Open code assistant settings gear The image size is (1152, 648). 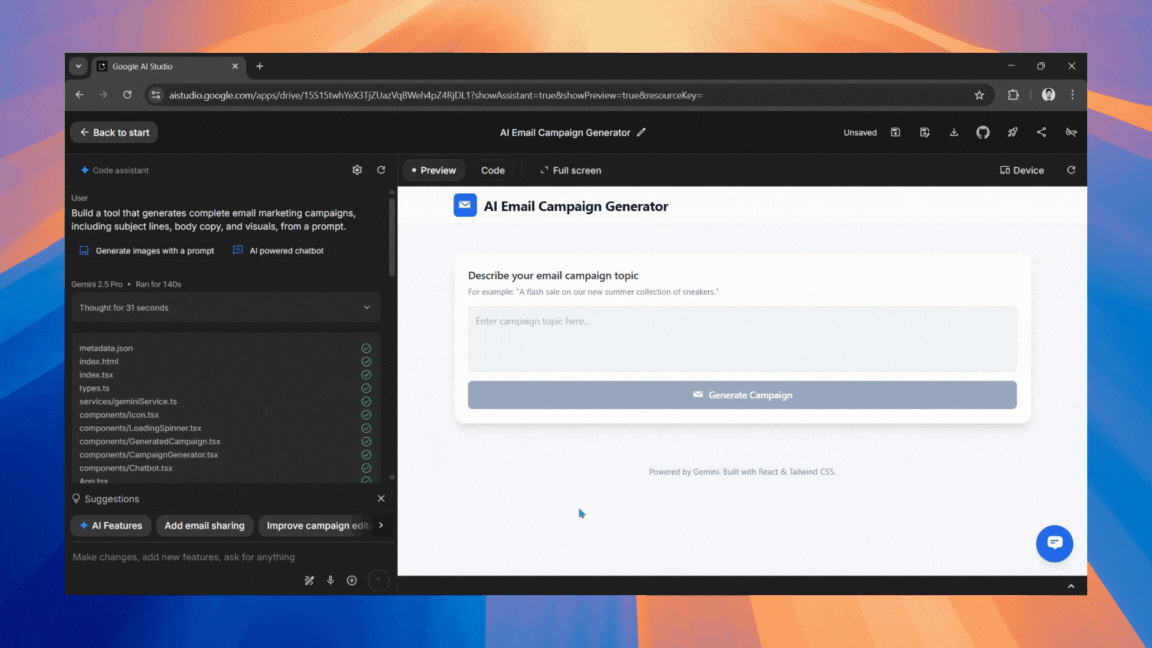coord(357,170)
